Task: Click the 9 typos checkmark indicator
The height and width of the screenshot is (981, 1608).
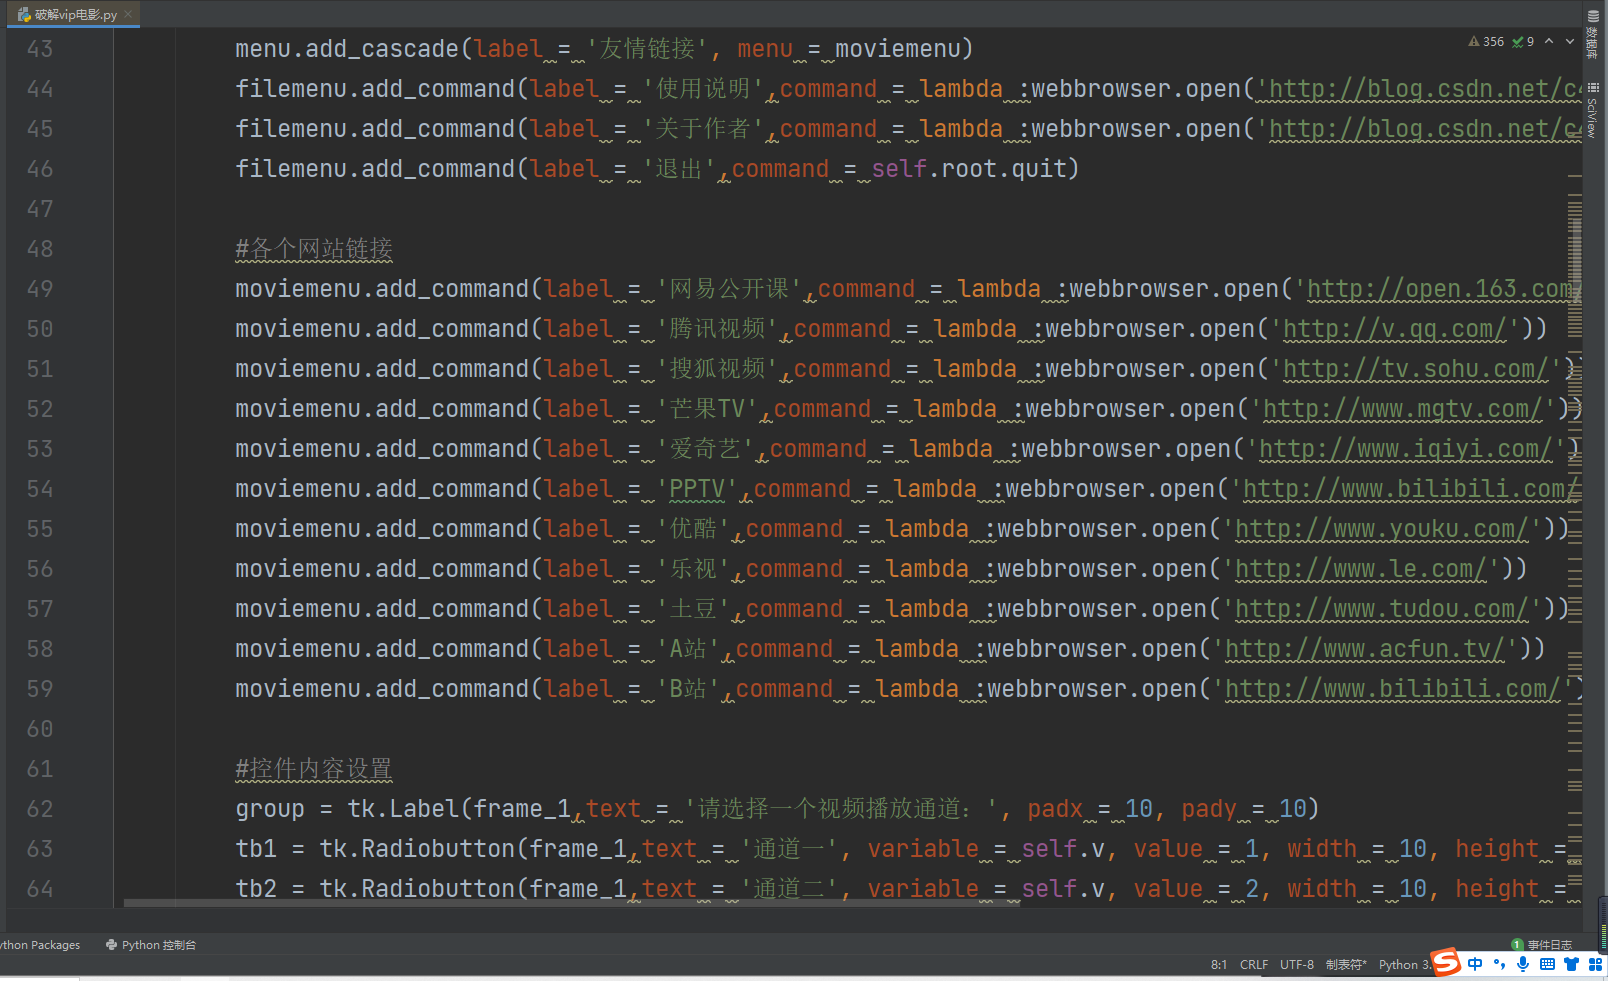Action: [x=1523, y=42]
